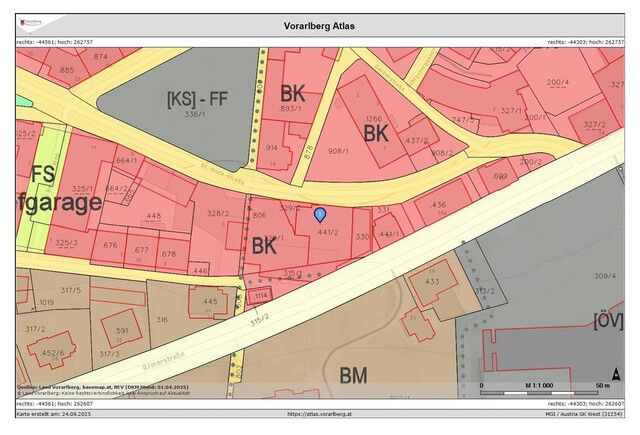
Task: Select building label .591
Action: [x=121, y=331]
